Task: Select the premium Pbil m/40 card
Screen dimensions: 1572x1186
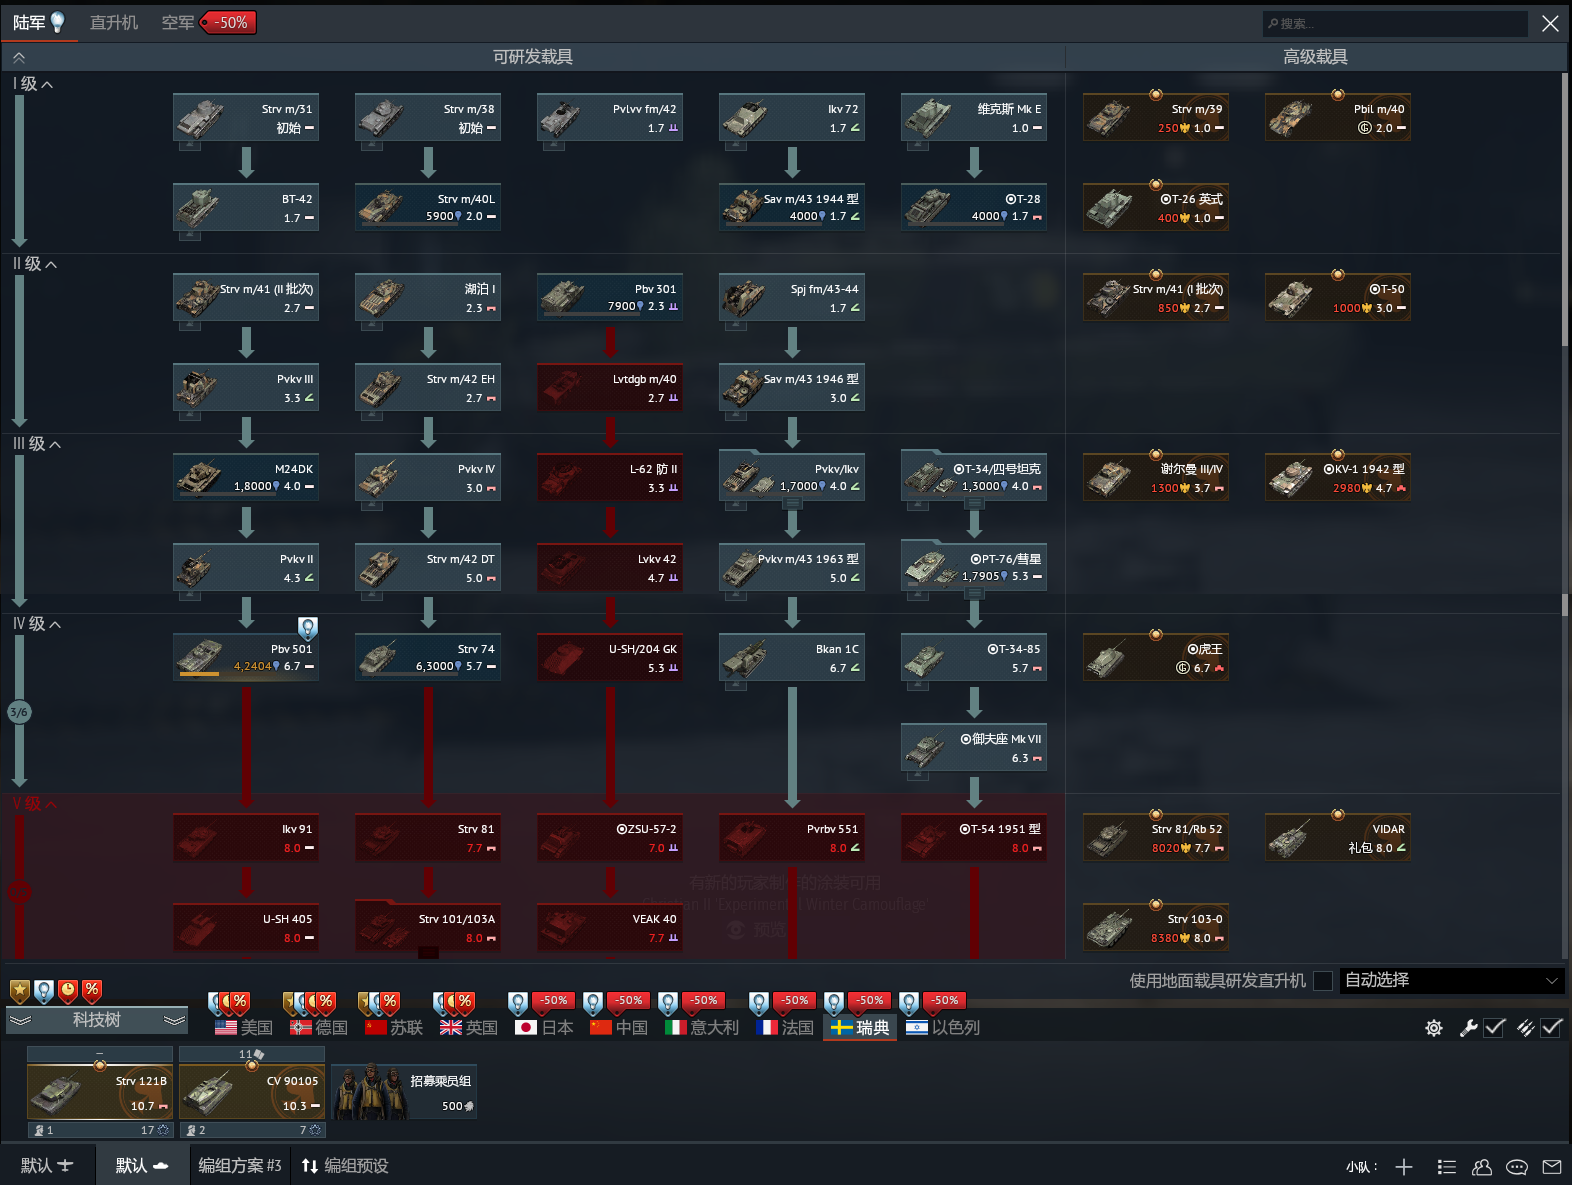Action: [x=1338, y=118]
